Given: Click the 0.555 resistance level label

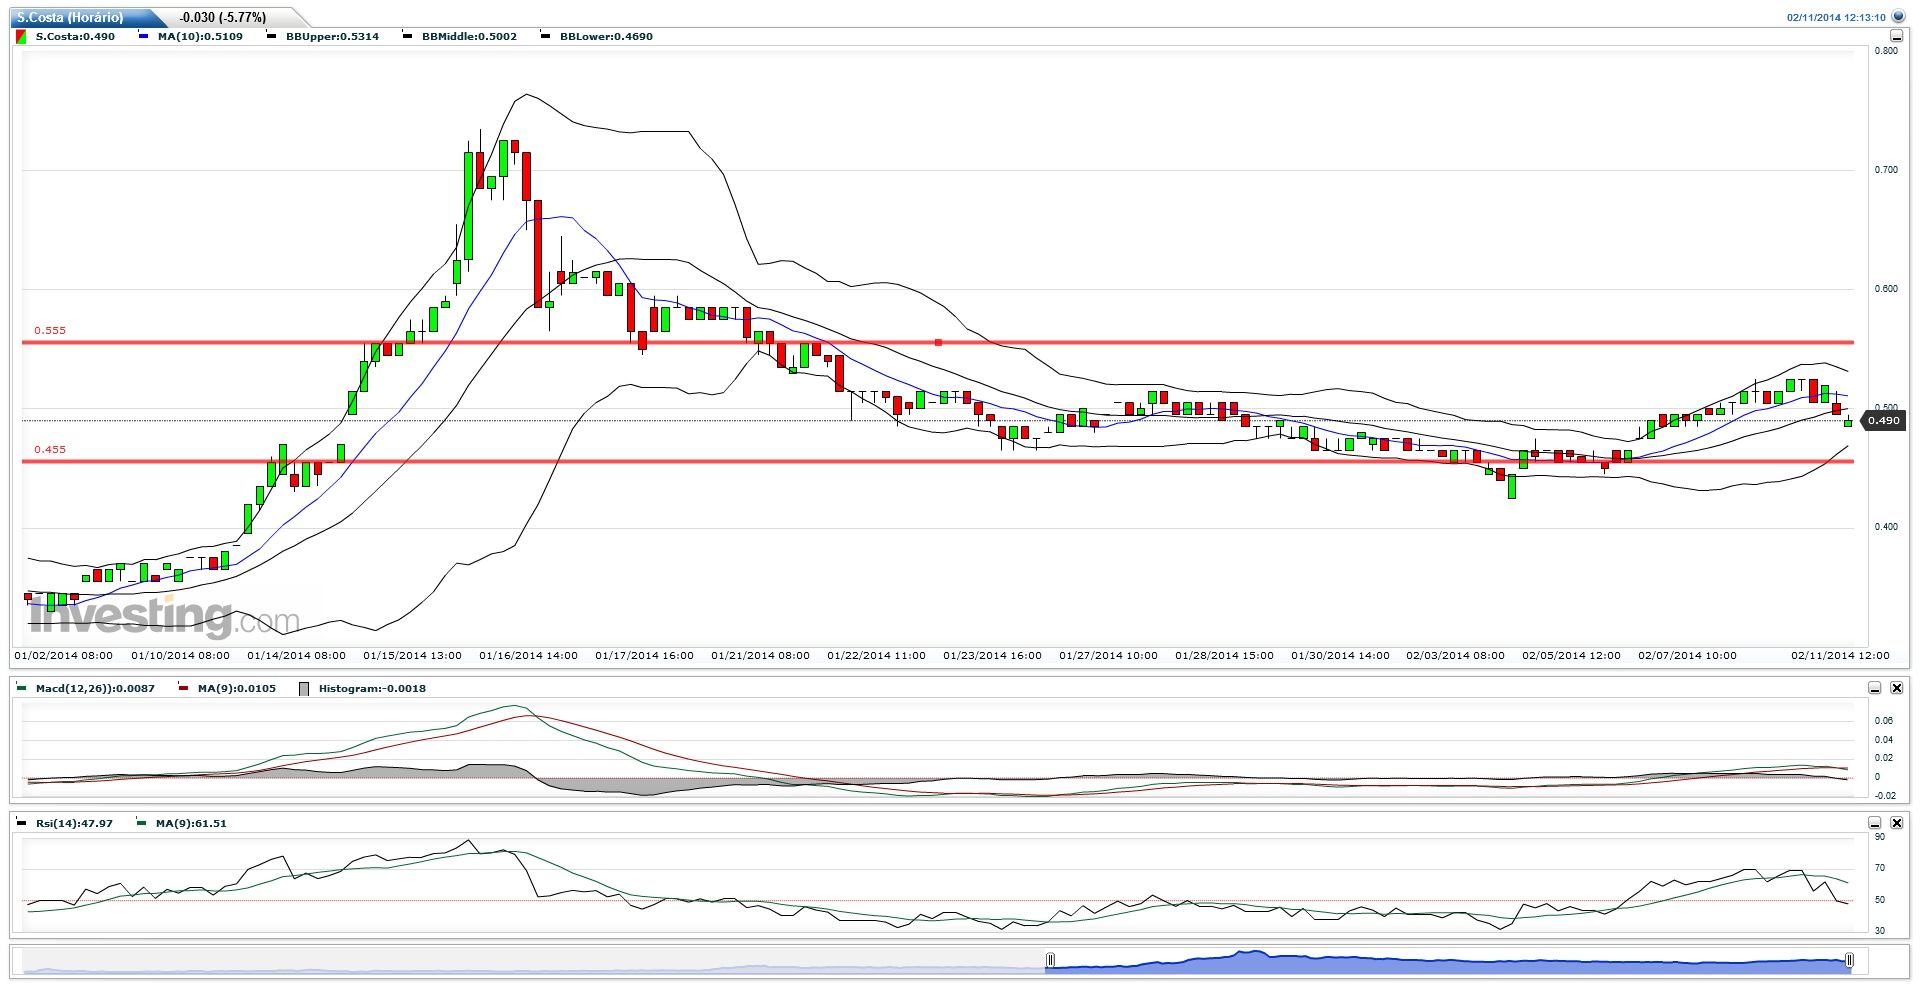Looking at the screenshot, I should pyautogui.click(x=50, y=330).
